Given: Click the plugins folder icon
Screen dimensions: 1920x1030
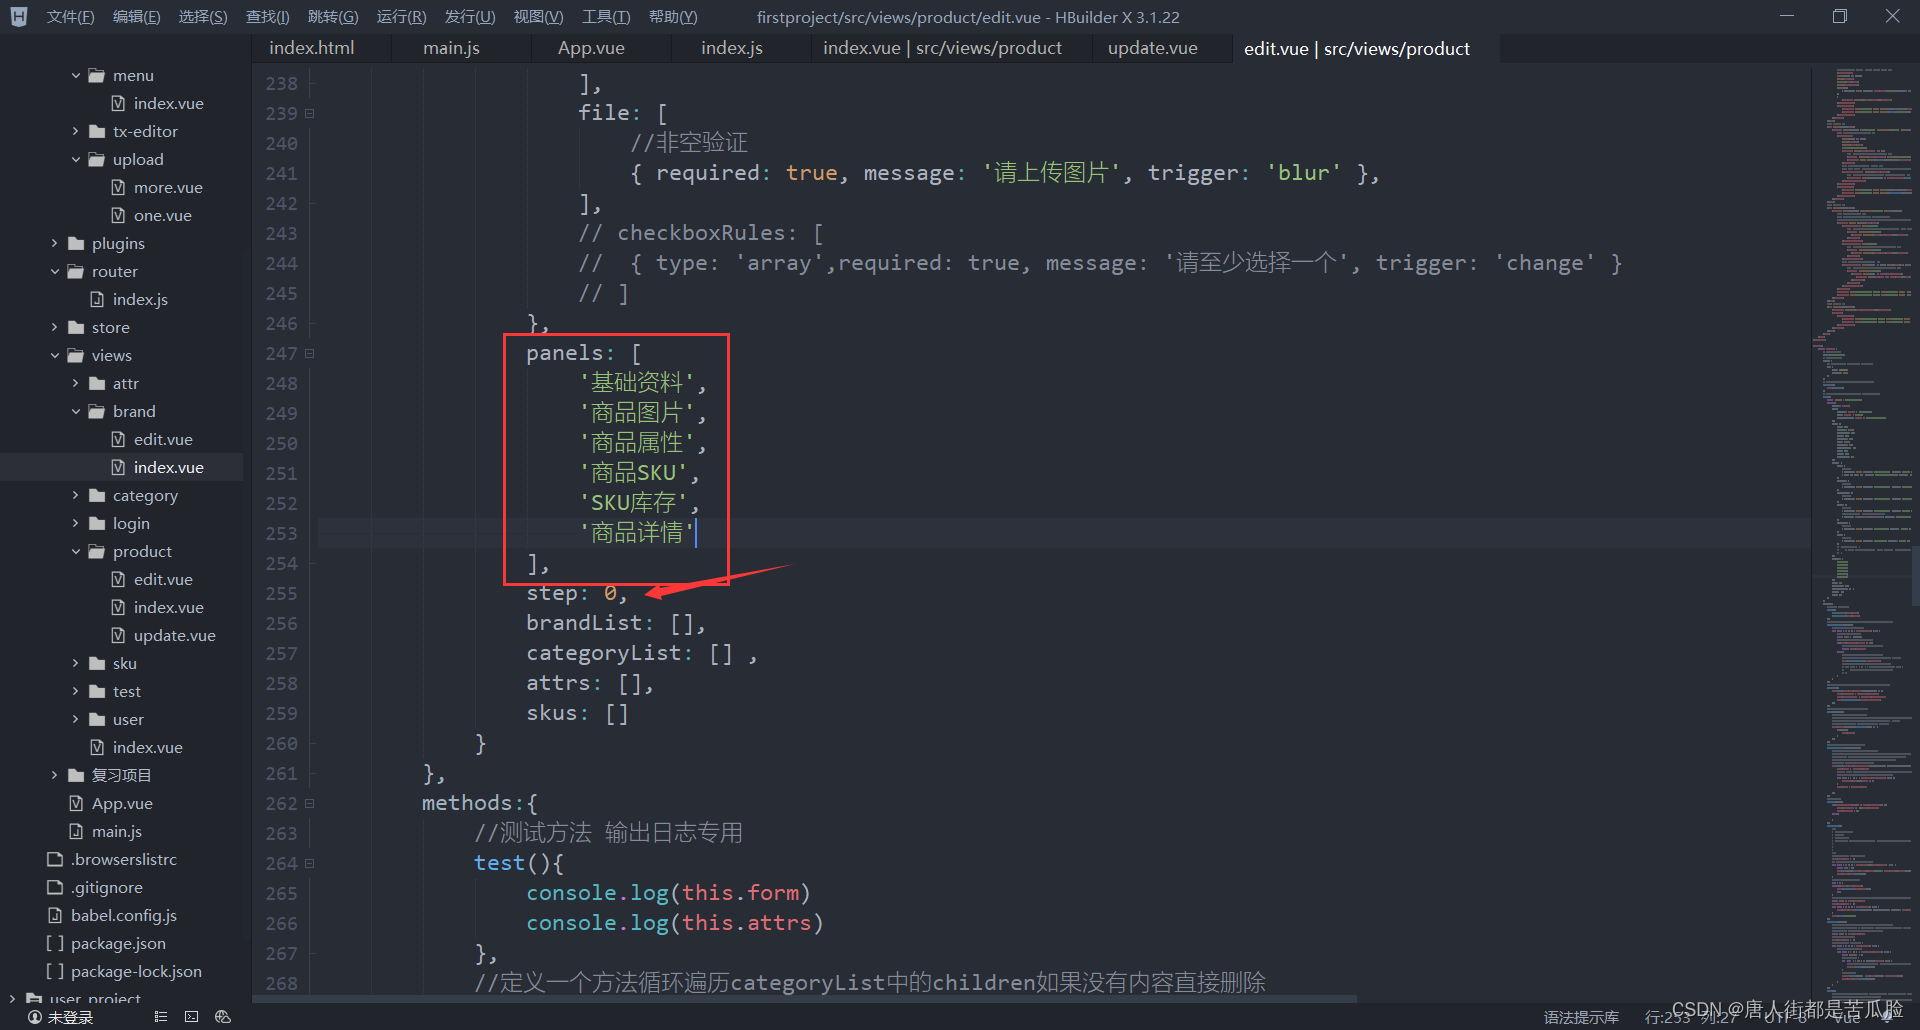Looking at the screenshot, I should 76,243.
